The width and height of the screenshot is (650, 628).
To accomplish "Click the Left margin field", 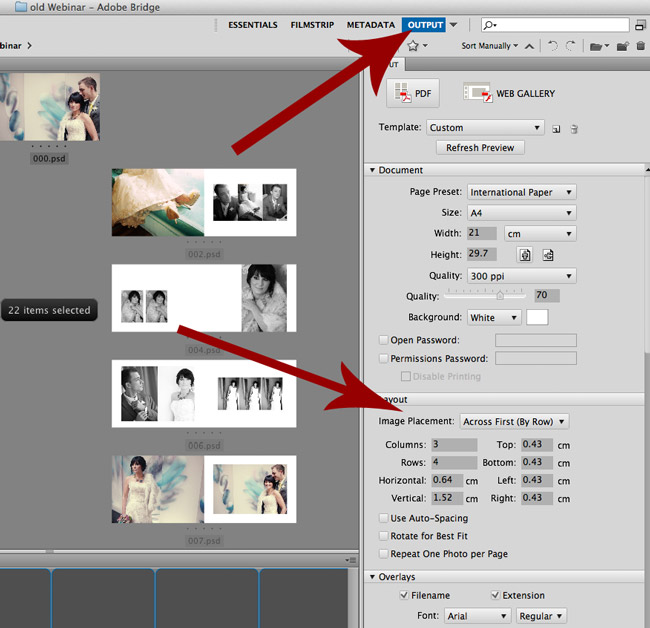I will click(x=537, y=480).
